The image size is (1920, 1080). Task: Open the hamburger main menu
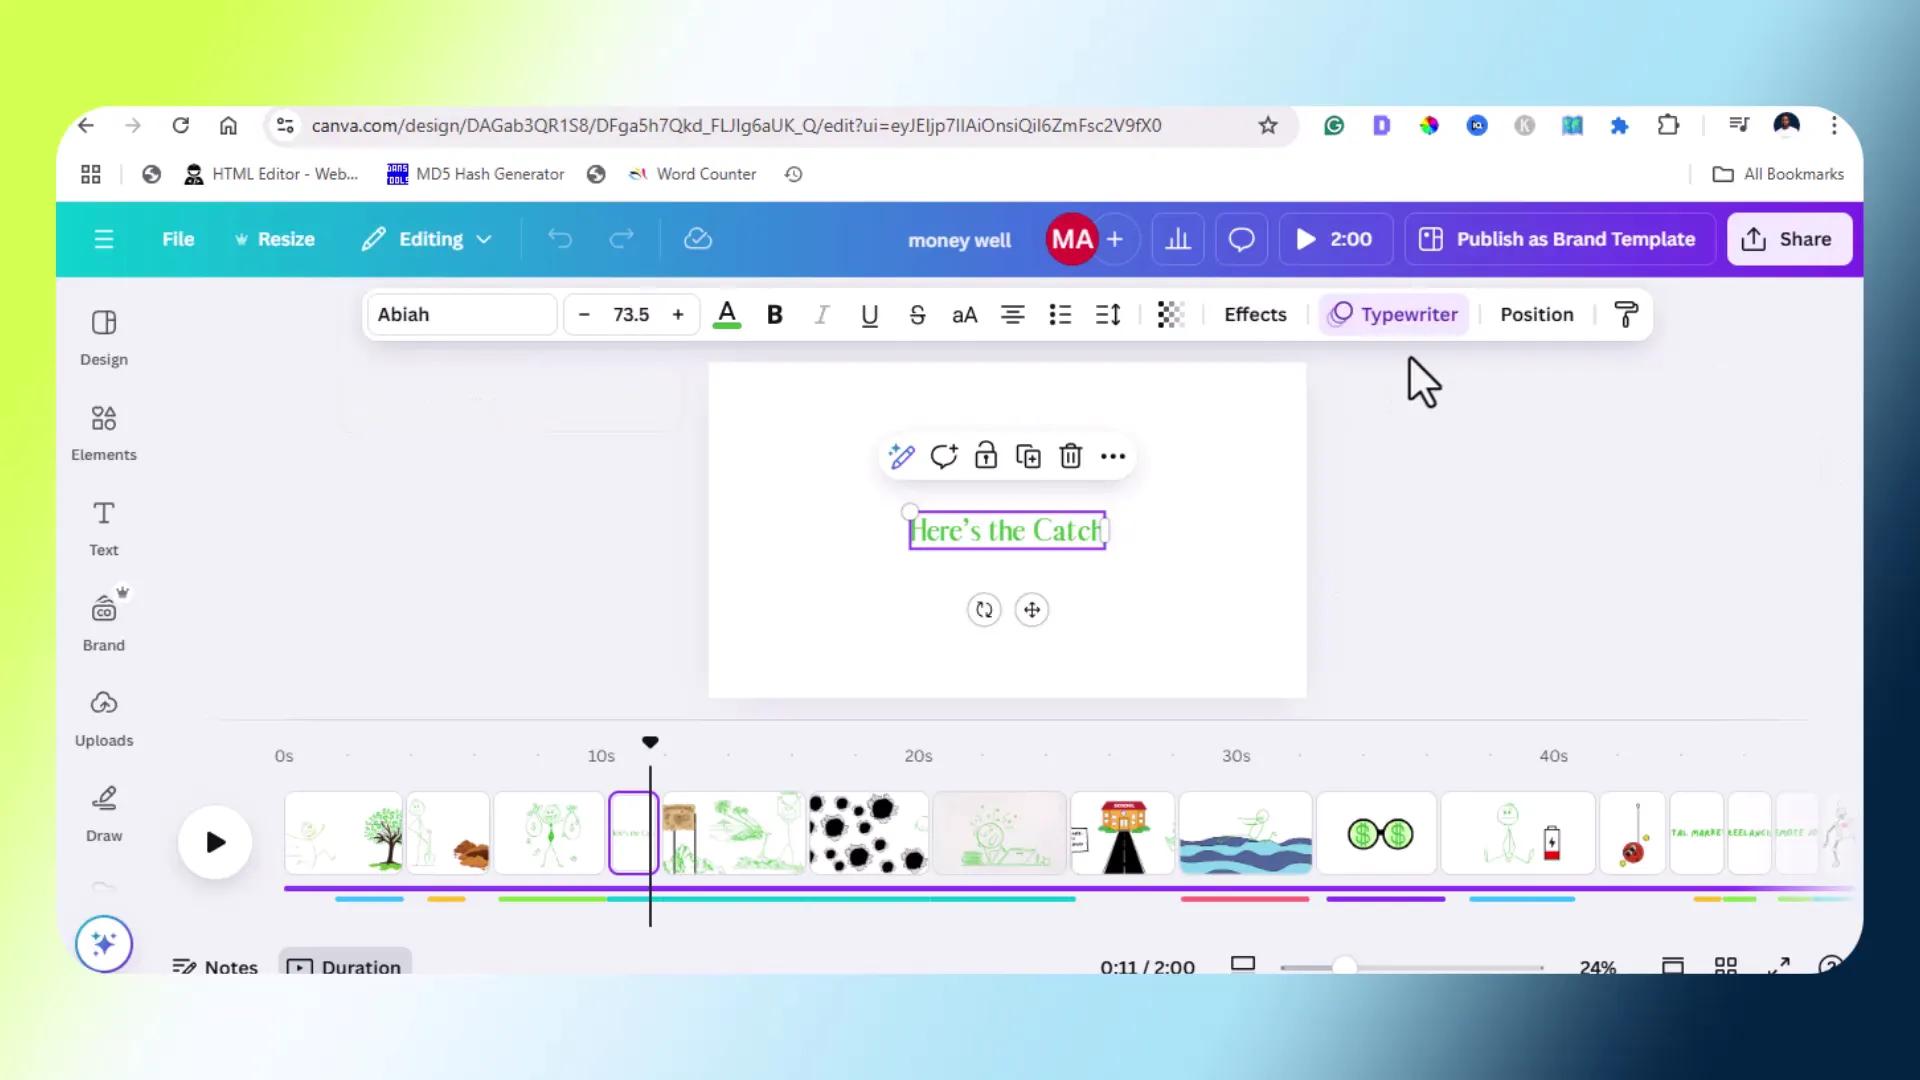click(x=104, y=239)
